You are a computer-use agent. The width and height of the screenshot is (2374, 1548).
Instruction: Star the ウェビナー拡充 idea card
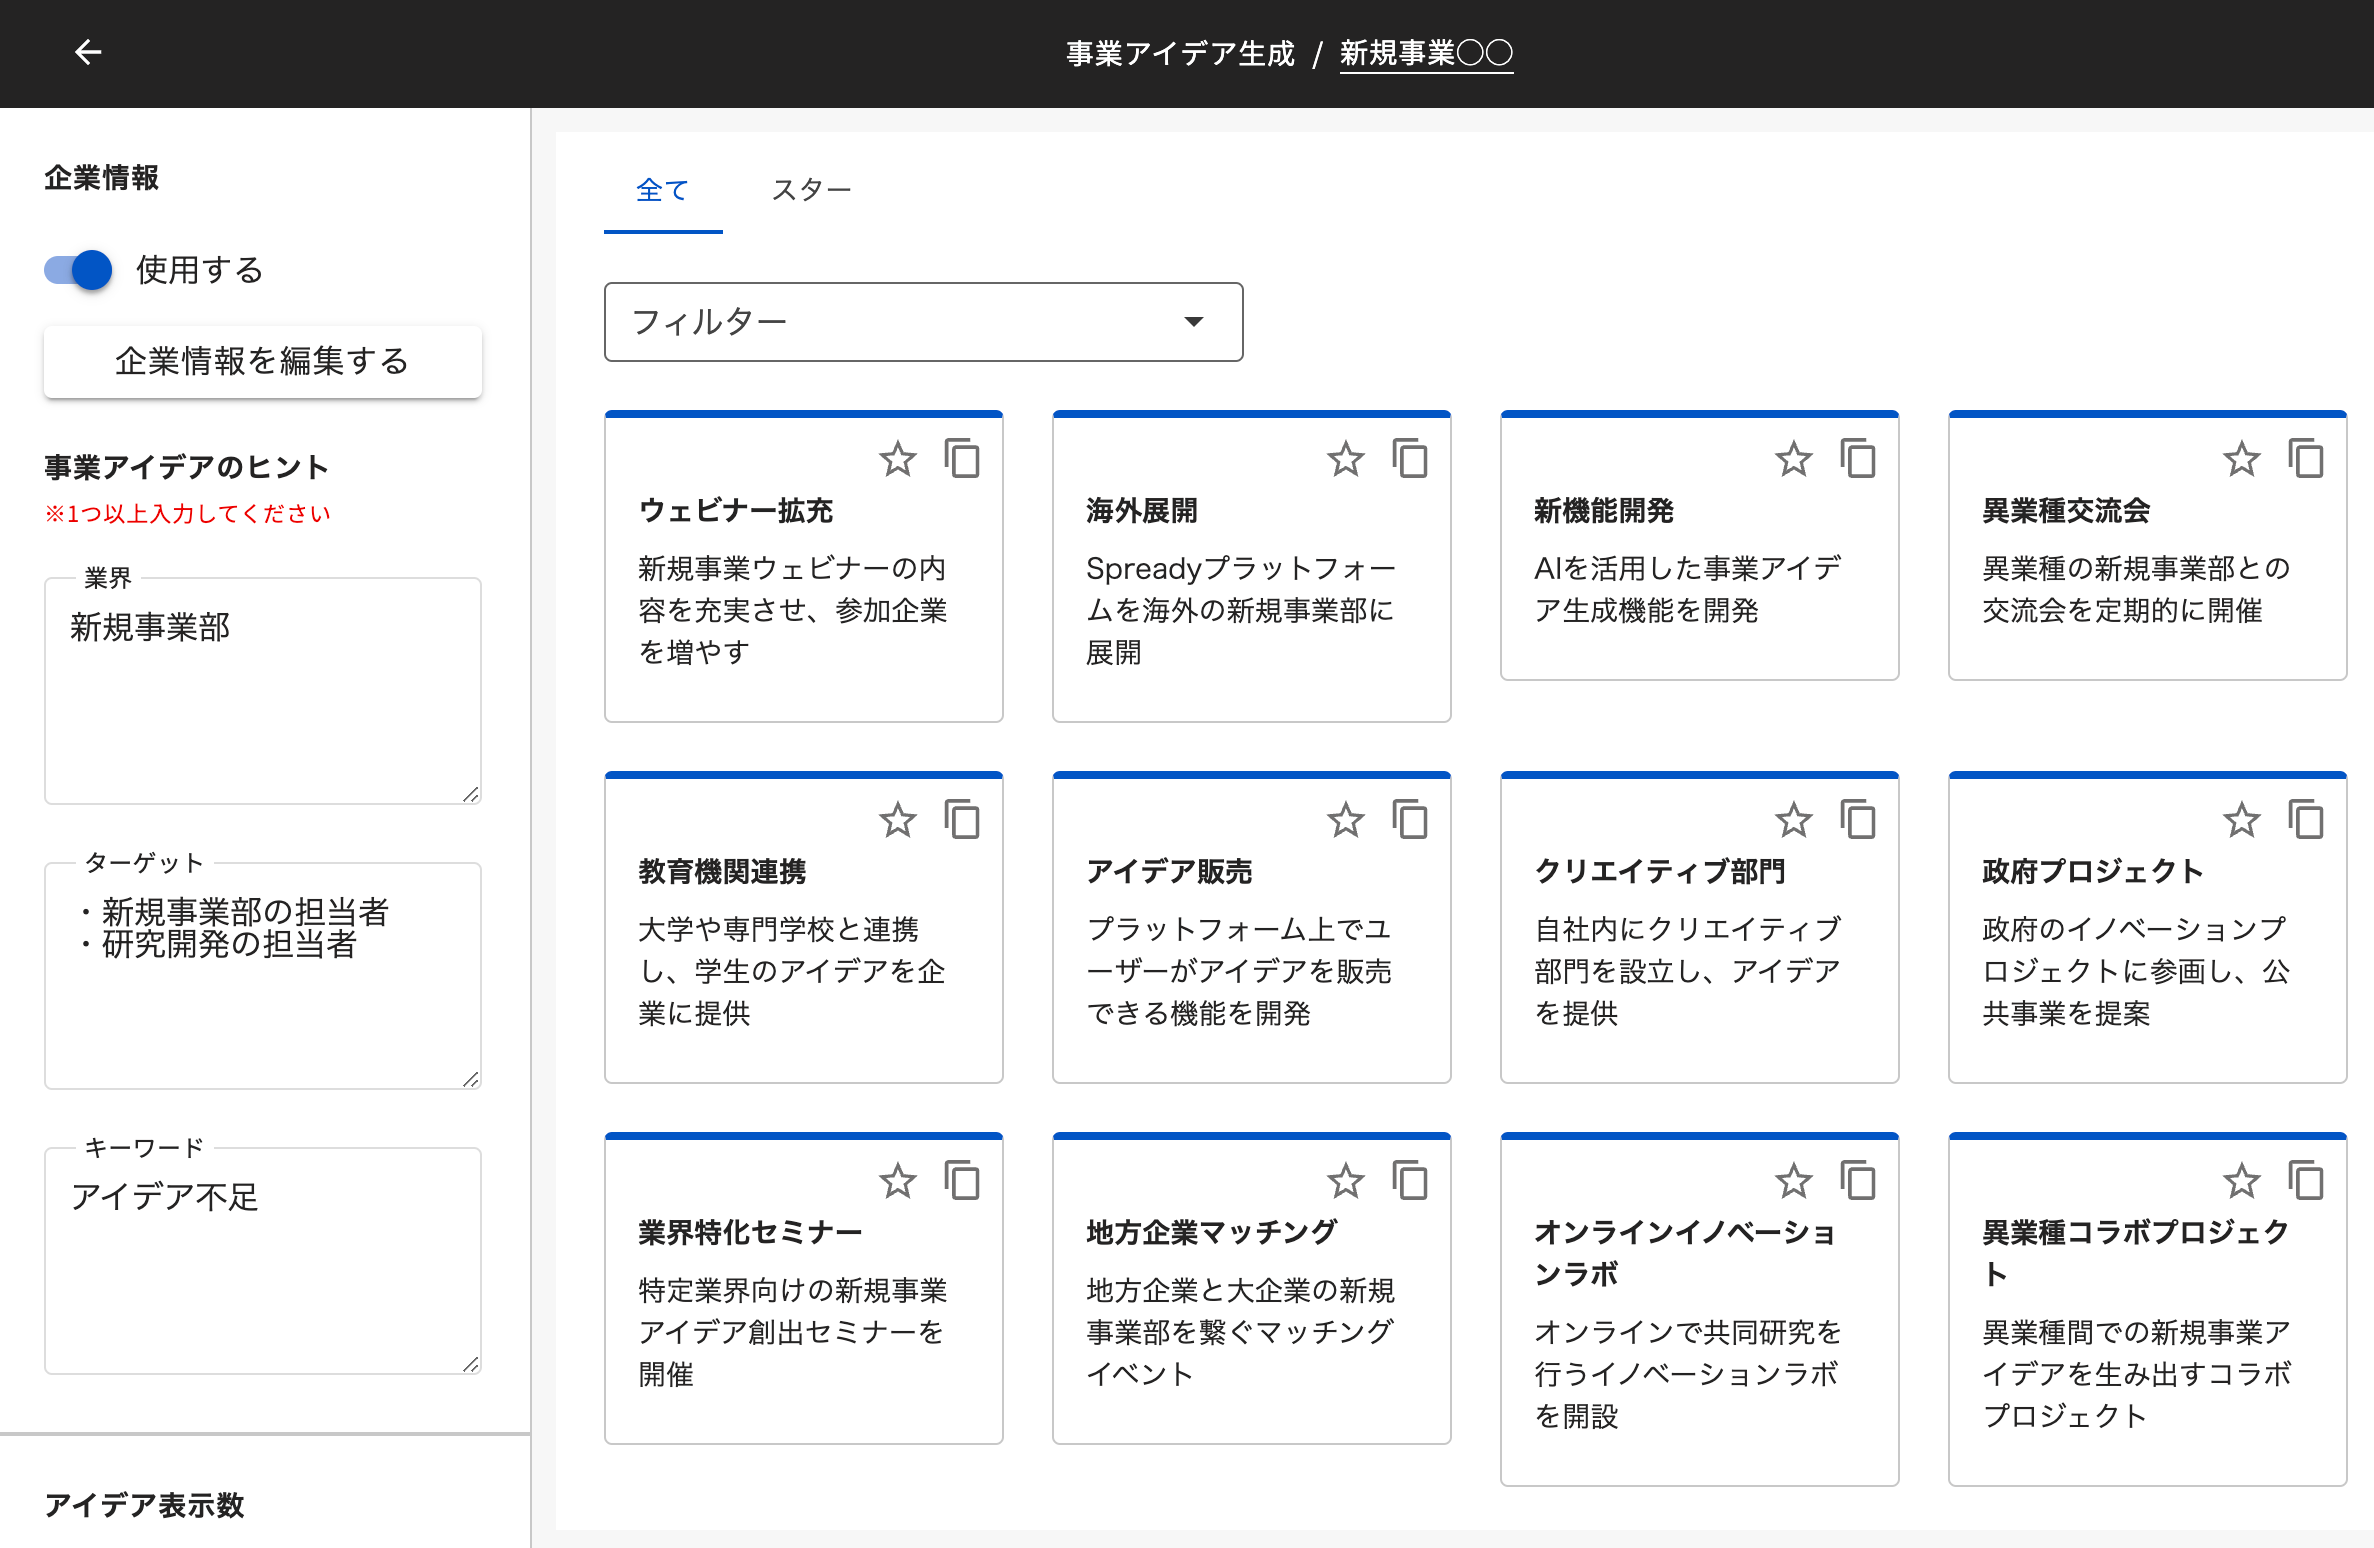click(x=897, y=460)
